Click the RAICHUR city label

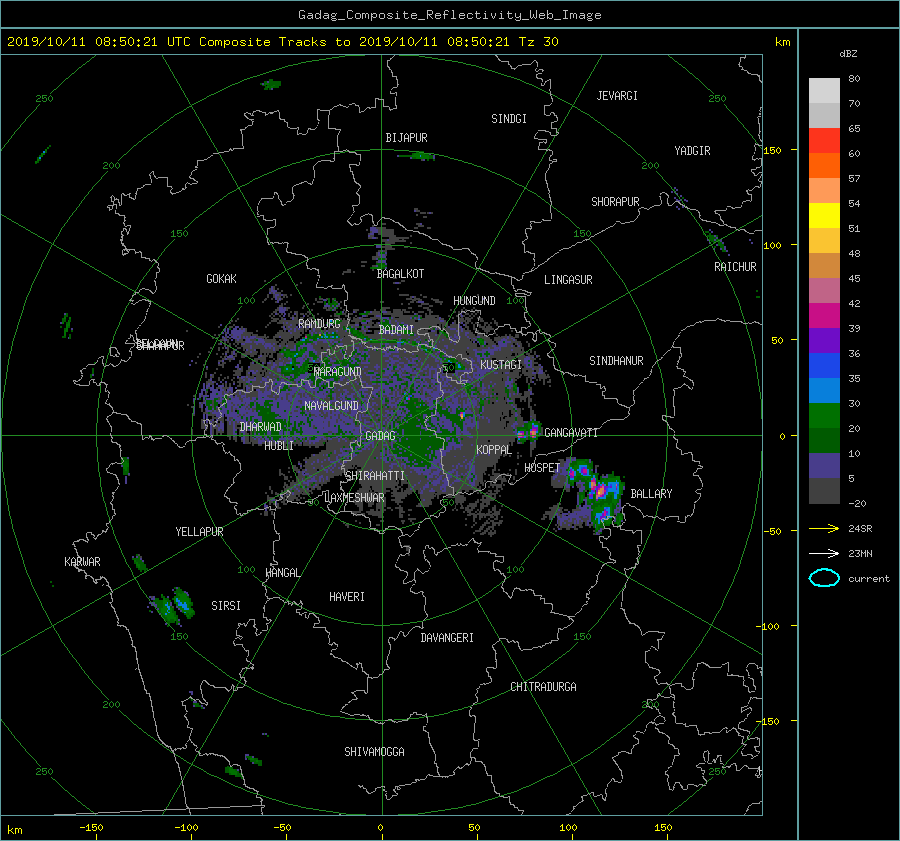(735, 266)
